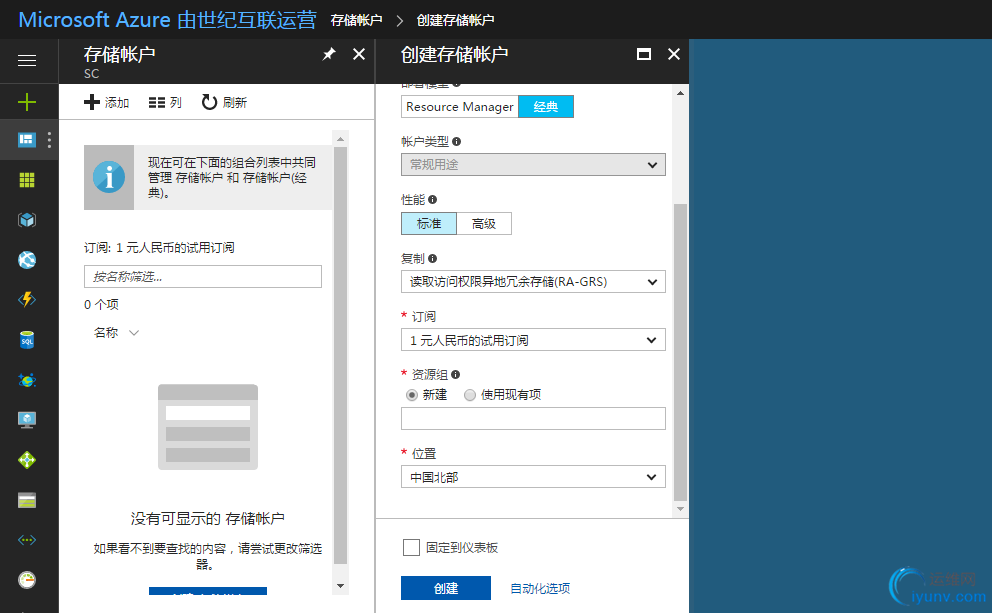This screenshot has width=992, height=613.
Task: Click the create blade scrollbar thumb
Action: (681, 352)
